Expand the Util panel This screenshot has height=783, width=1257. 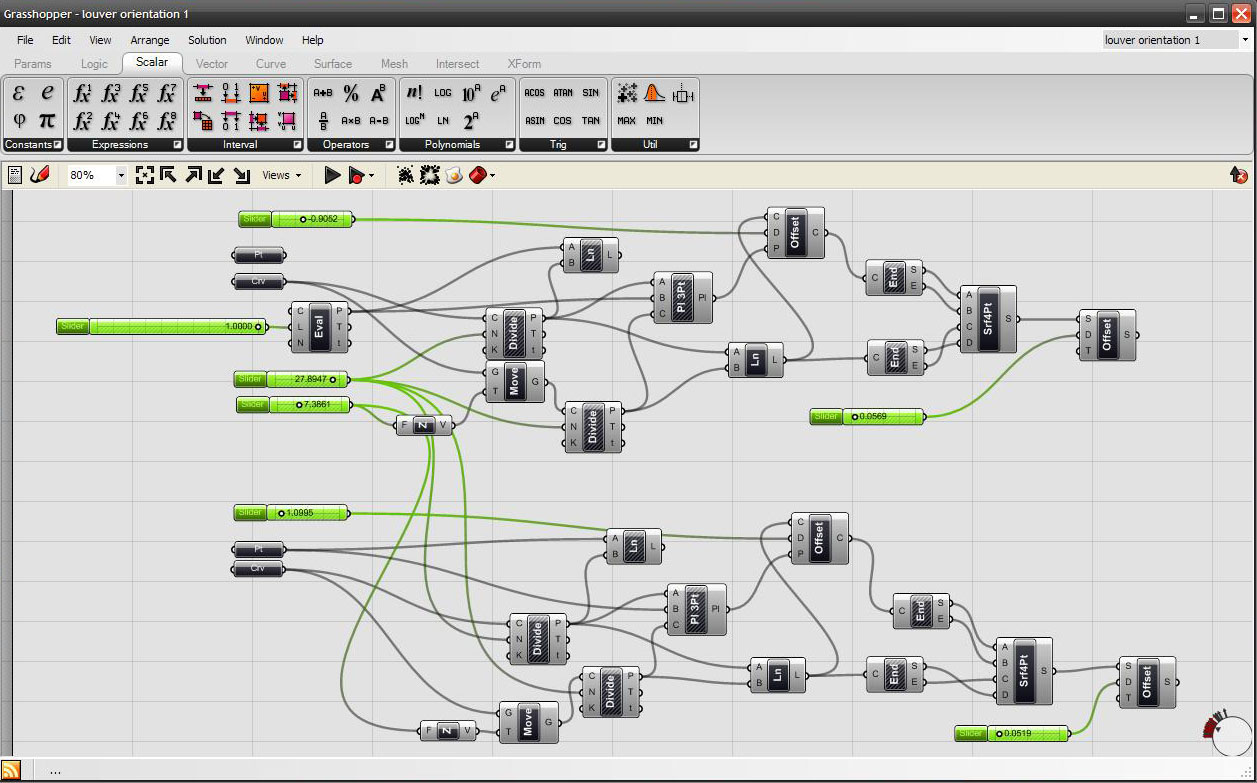pos(692,145)
